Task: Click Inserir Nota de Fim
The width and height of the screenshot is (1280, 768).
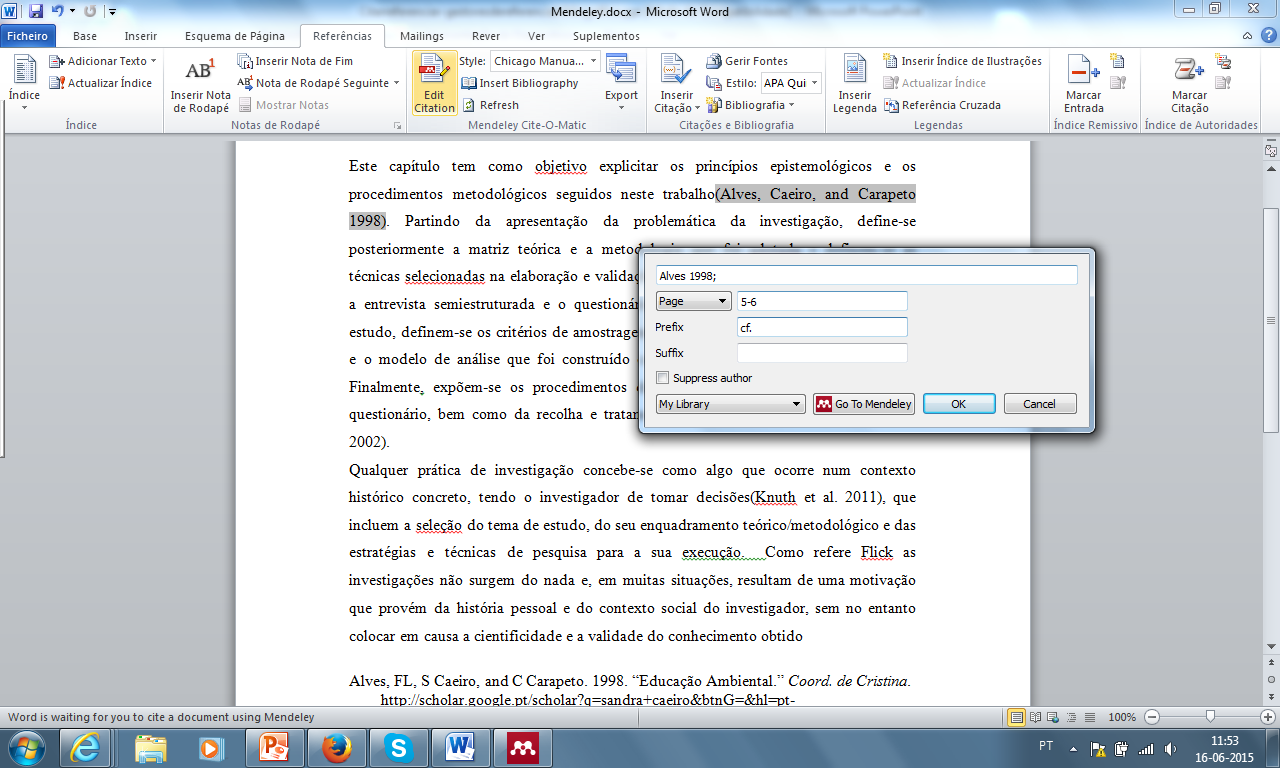Action: point(295,61)
